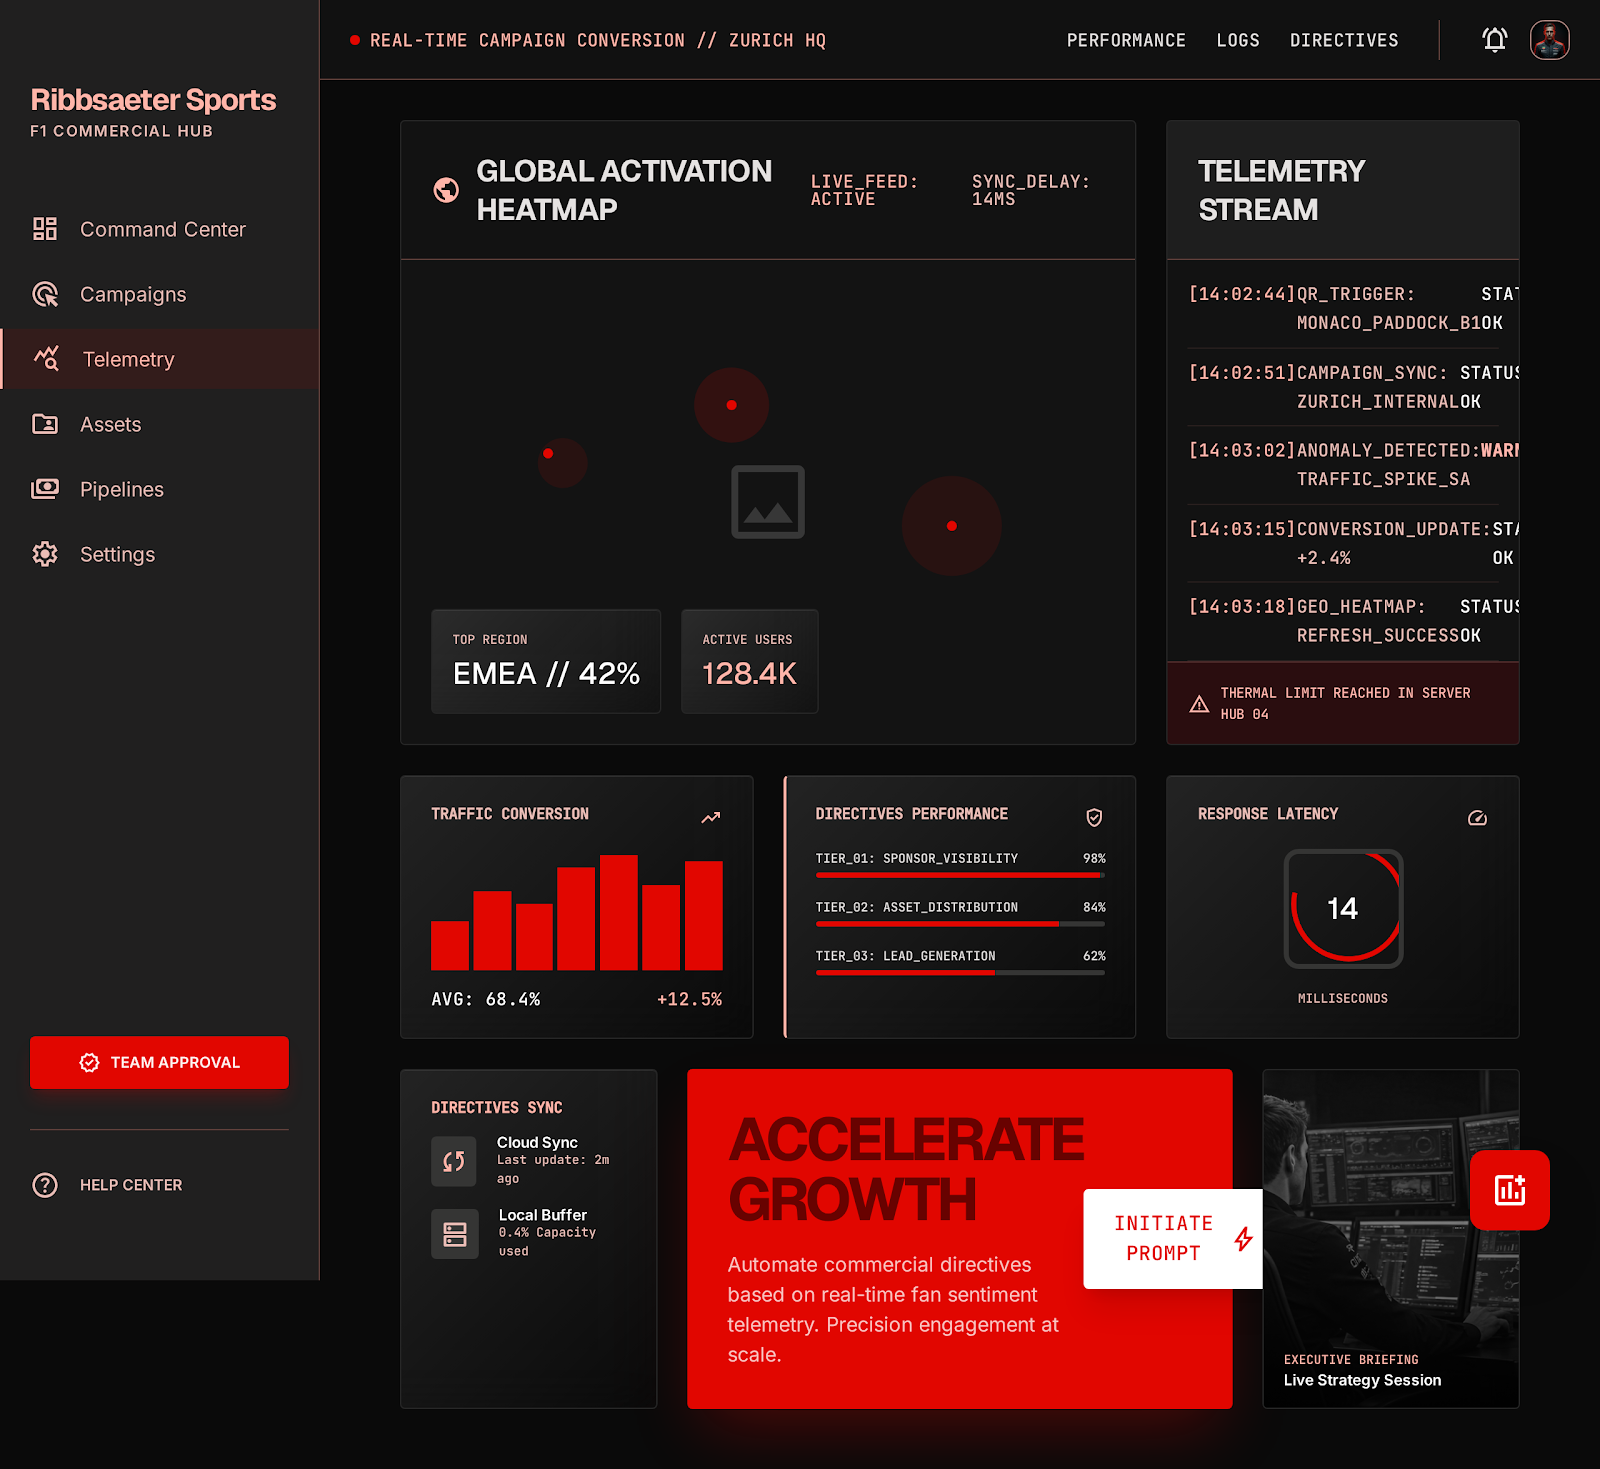Screen dimensions: 1600x1469
Task: Click the Command Center dashboard icon
Action: pos(45,229)
